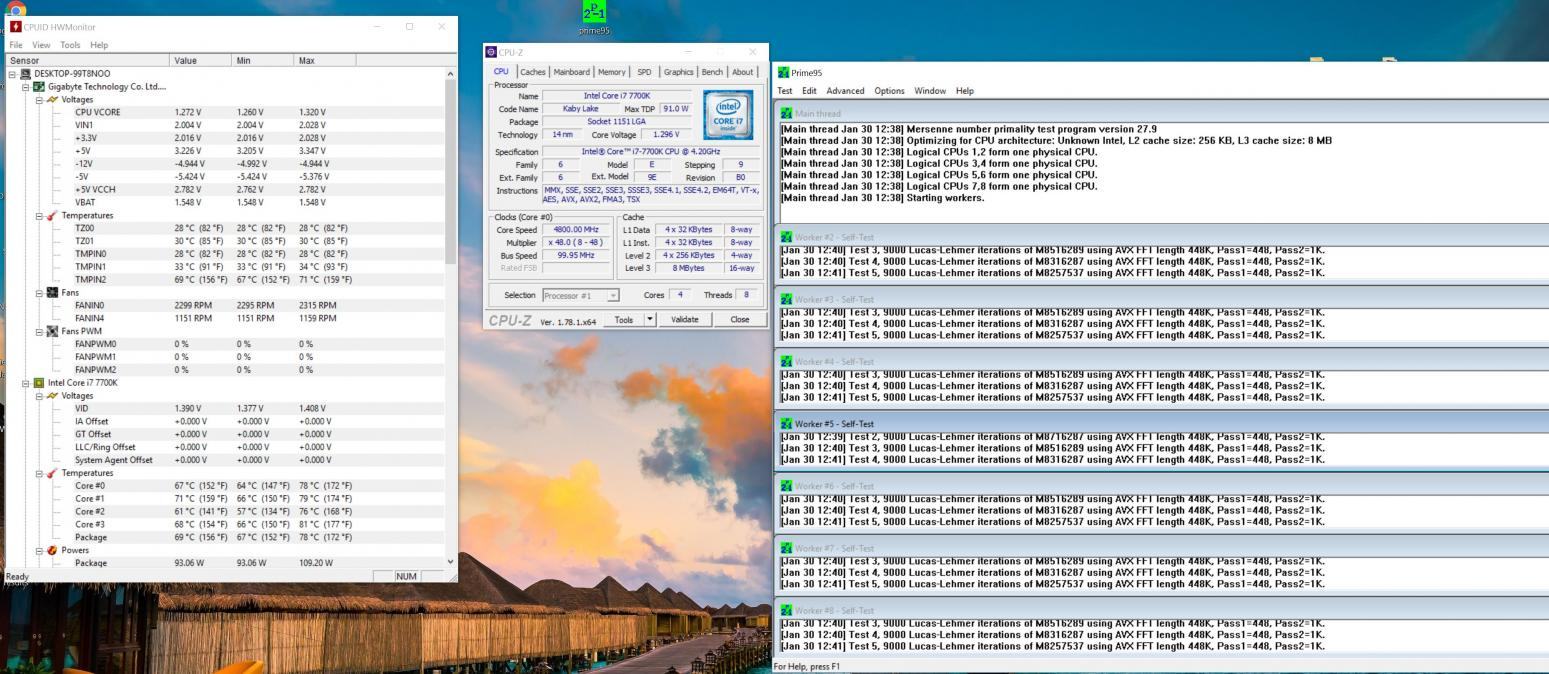
Task: Open the View menu in HWMonitor
Action: pos(41,45)
